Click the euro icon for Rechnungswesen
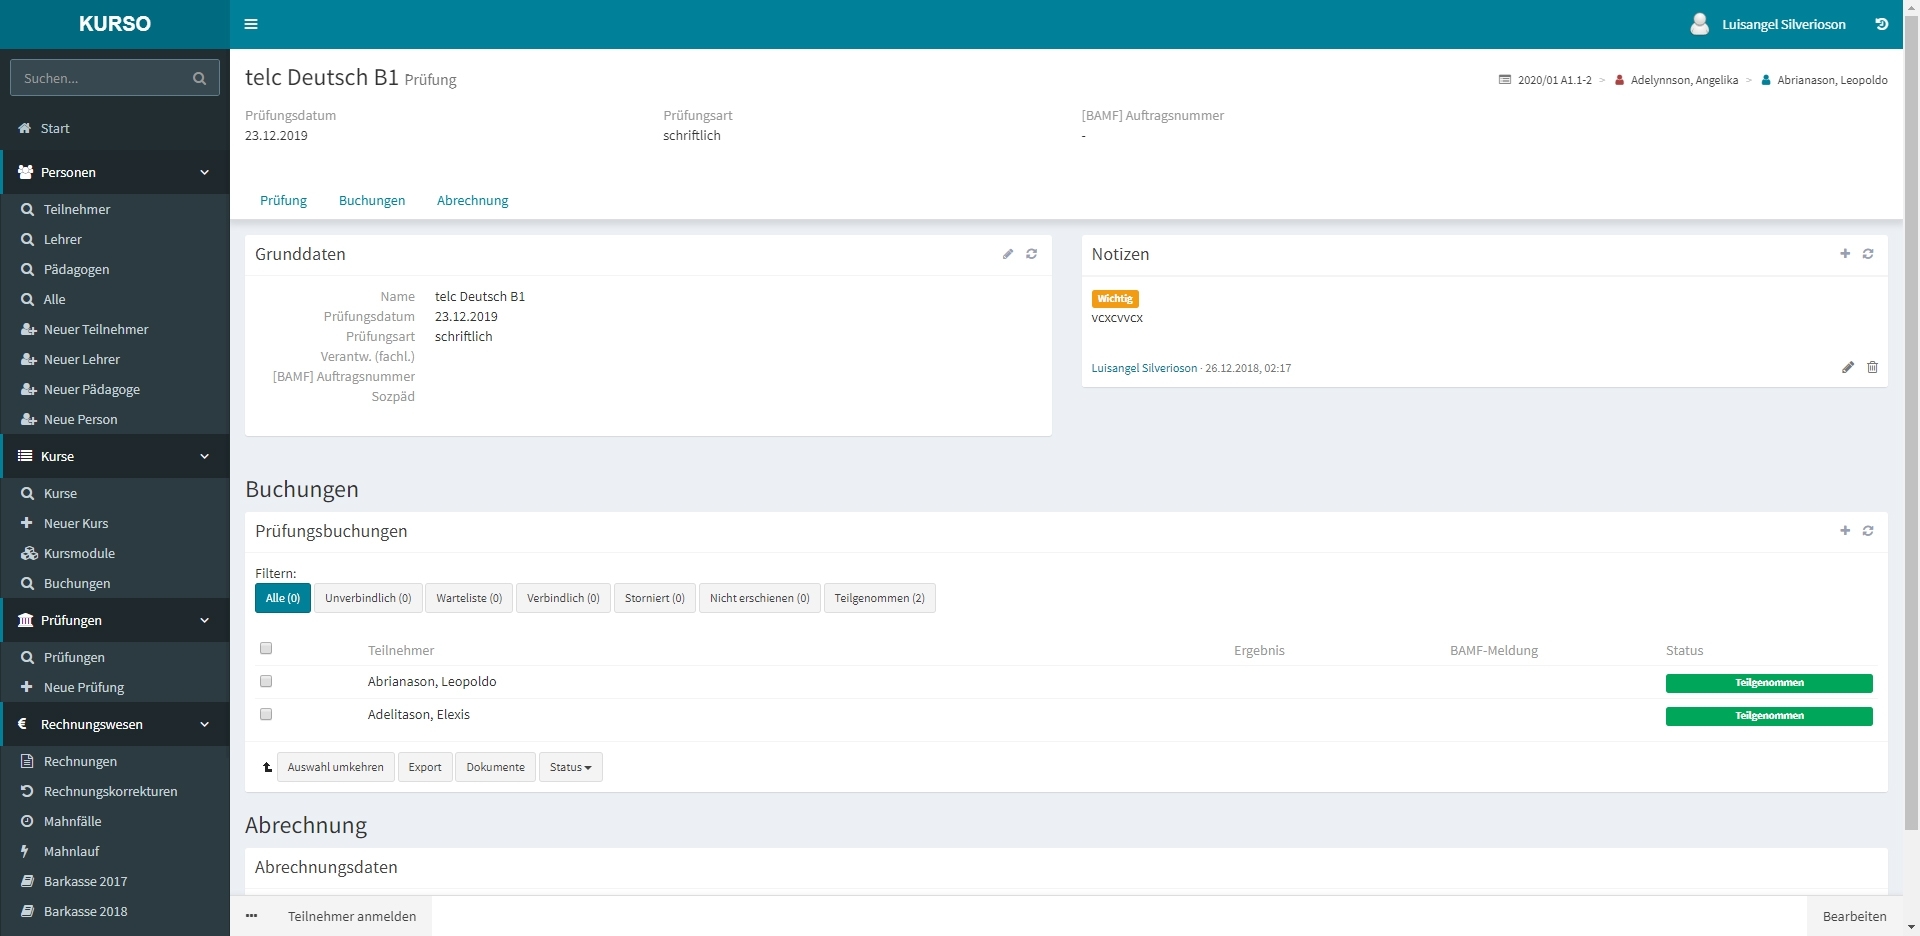Viewport: 1920px width, 936px height. (x=23, y=724)
